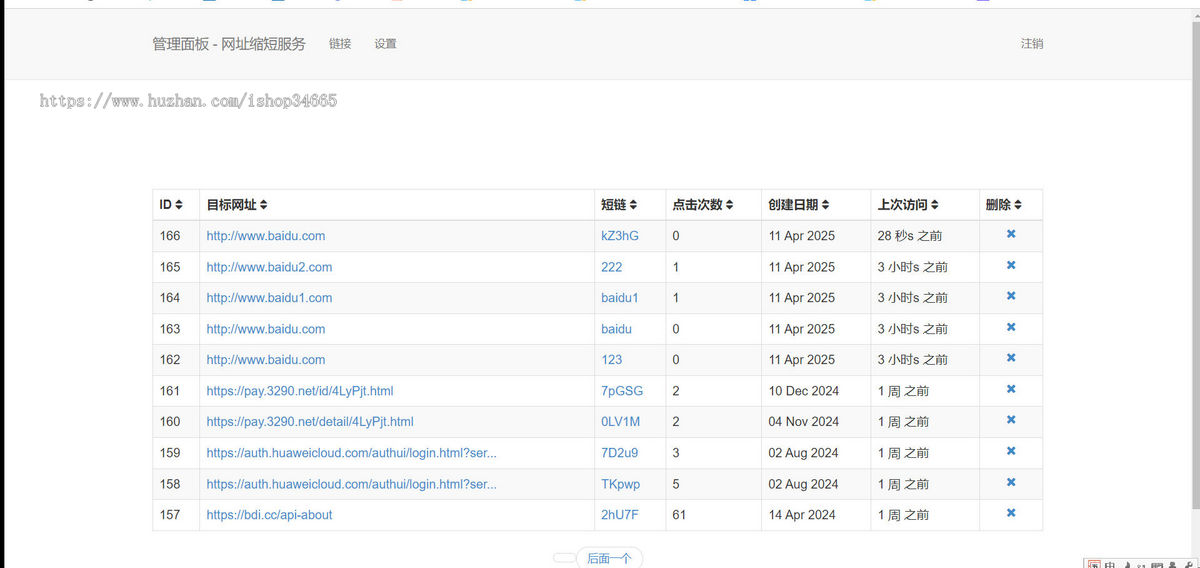The image size is (1200, 568).
Task: Select the click count 3 in row 159
Action: (714, 453)
